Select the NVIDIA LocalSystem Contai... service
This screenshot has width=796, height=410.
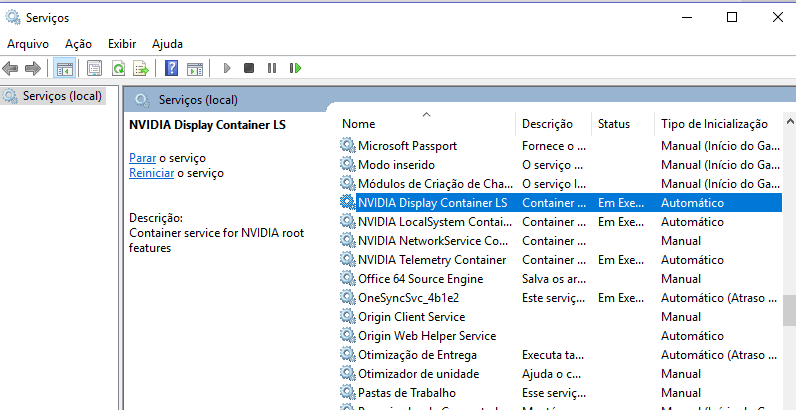[560, 222]
